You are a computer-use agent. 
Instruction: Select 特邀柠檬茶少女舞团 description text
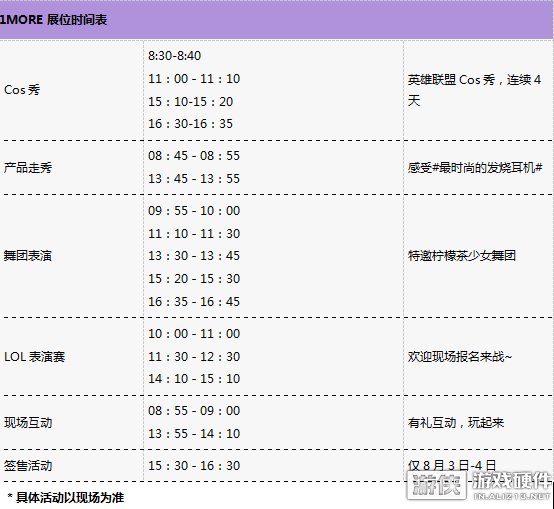(462, 255)
